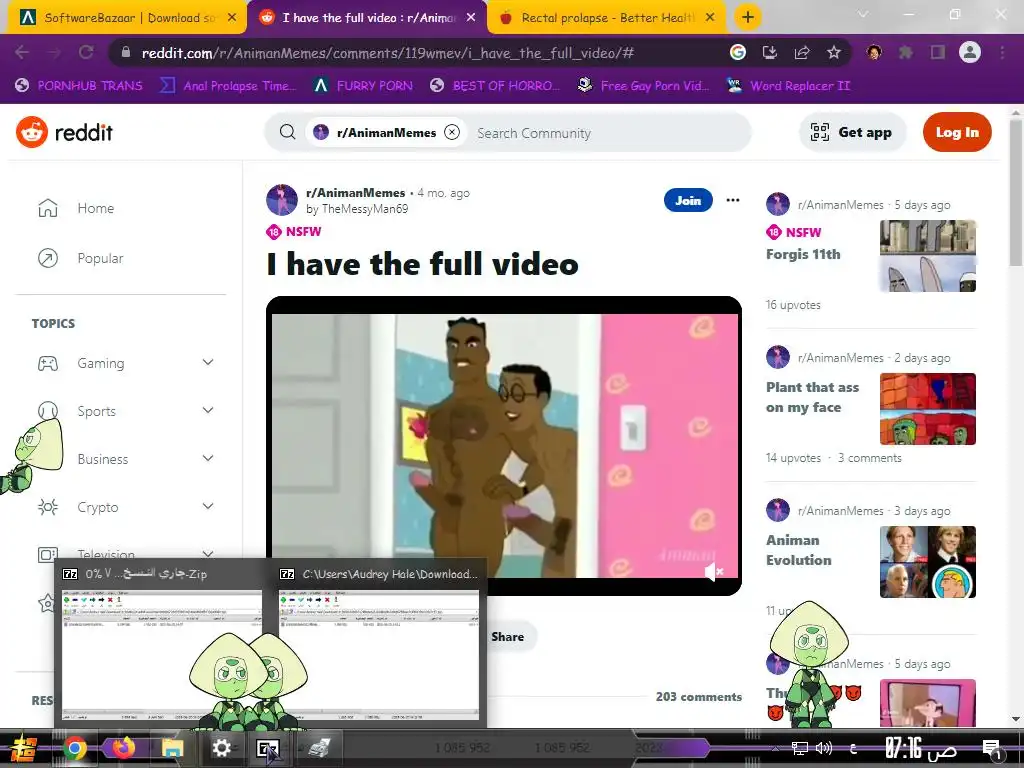Select the 'I have the full video' tab
Screen dimensions: 1024x768
(x=366, y=18)
